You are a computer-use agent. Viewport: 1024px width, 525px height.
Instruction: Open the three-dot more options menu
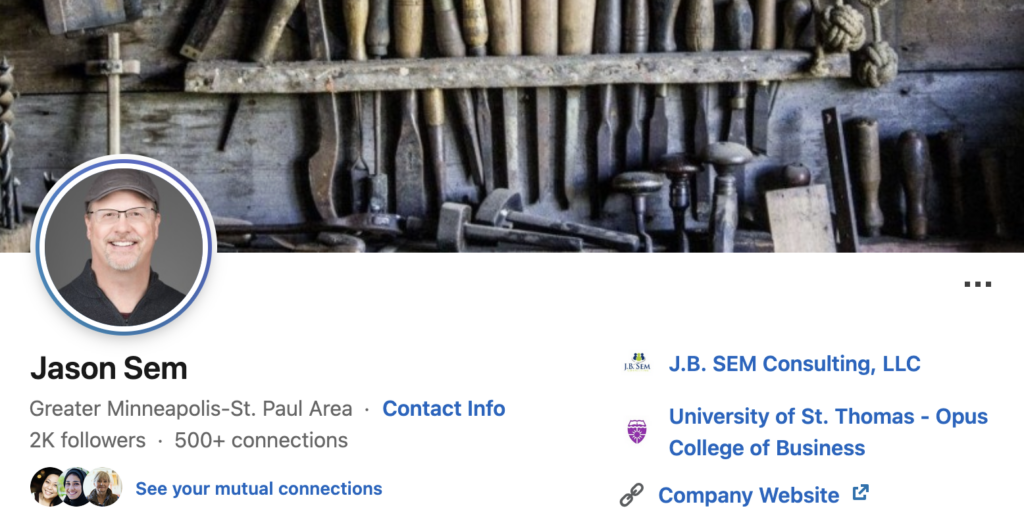point(977,284)
